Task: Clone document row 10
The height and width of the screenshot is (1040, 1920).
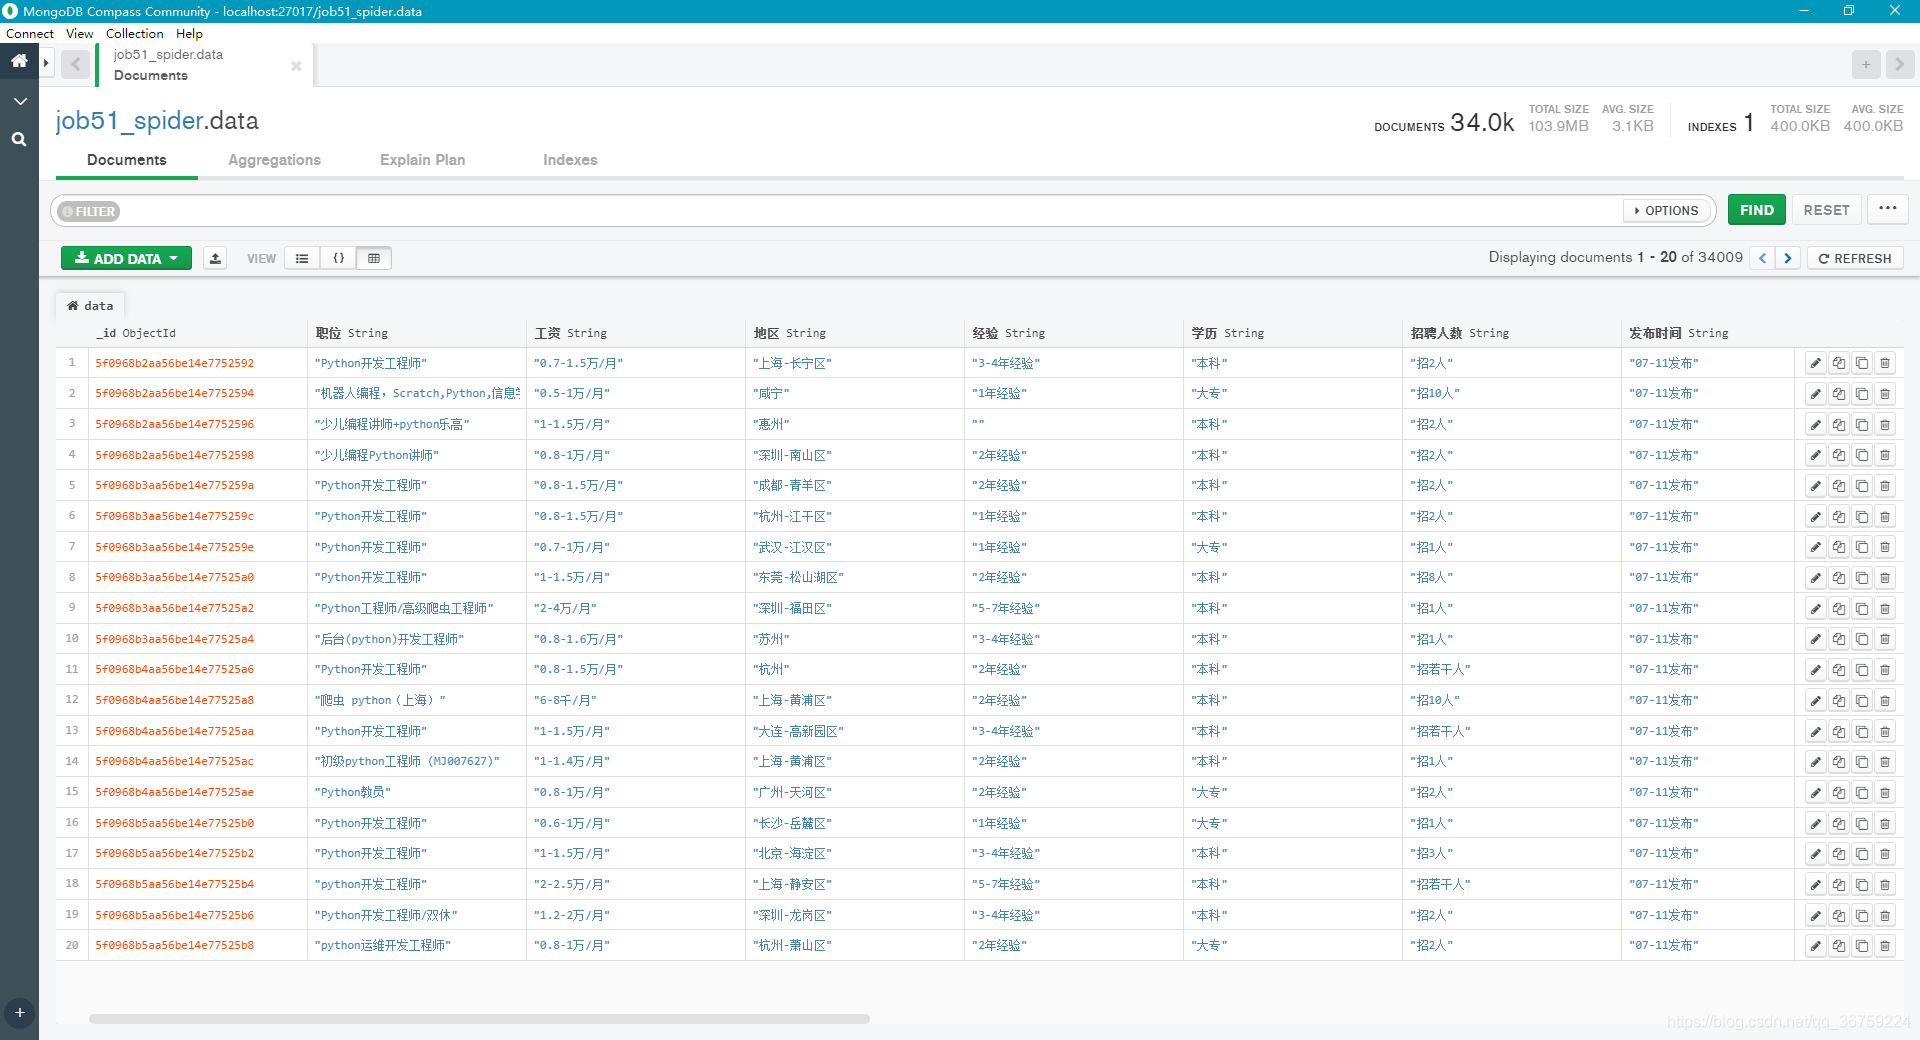Action: tap(1862, 639)
